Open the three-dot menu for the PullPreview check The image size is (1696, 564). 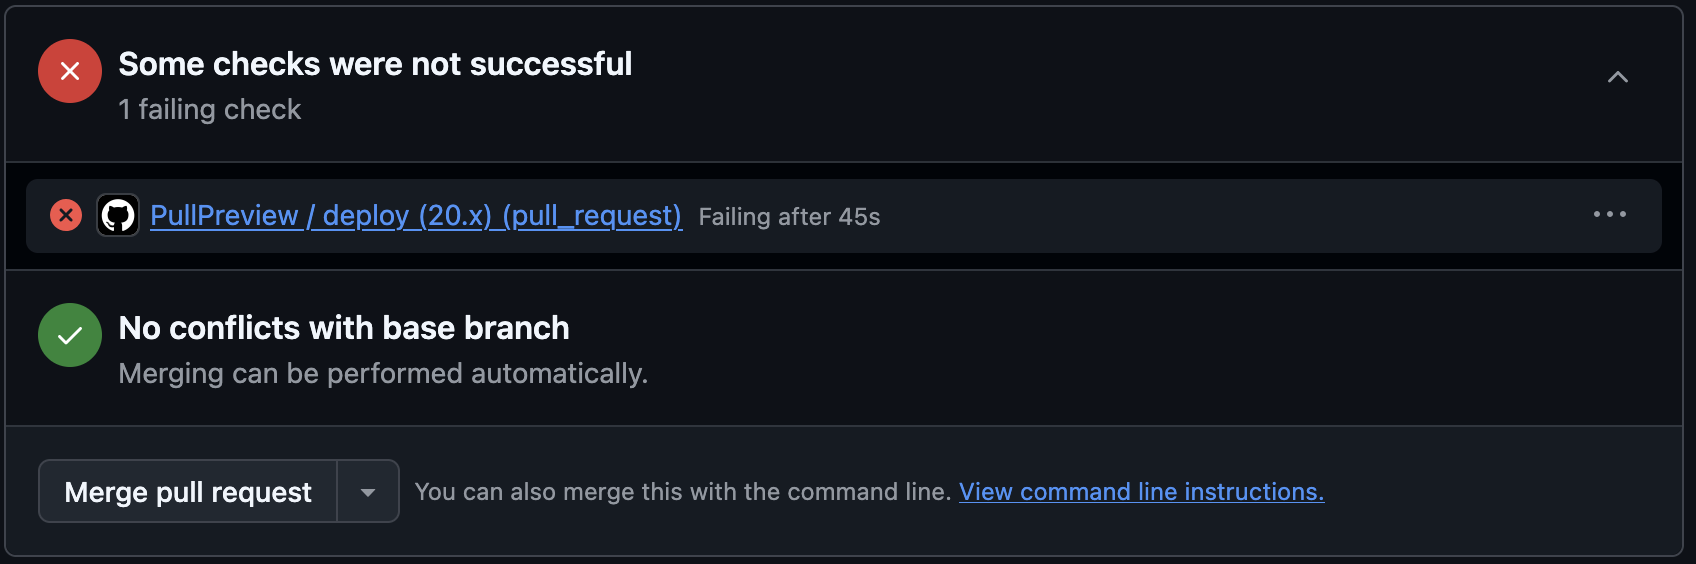1609,215
